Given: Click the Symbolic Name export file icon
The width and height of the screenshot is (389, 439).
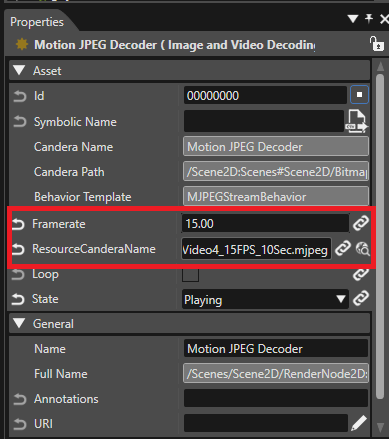Looking at the screenshot, I should (x=358, y=122).
